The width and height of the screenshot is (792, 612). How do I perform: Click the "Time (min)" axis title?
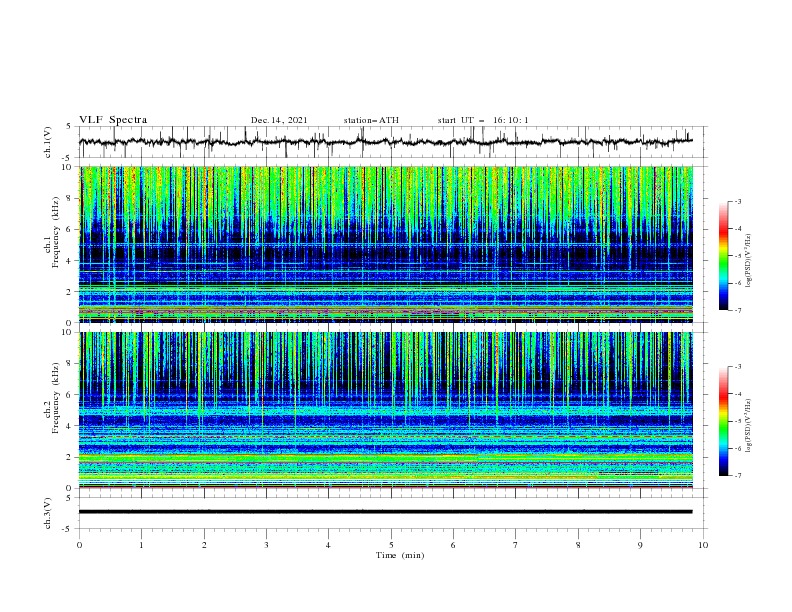click(400, 555)
